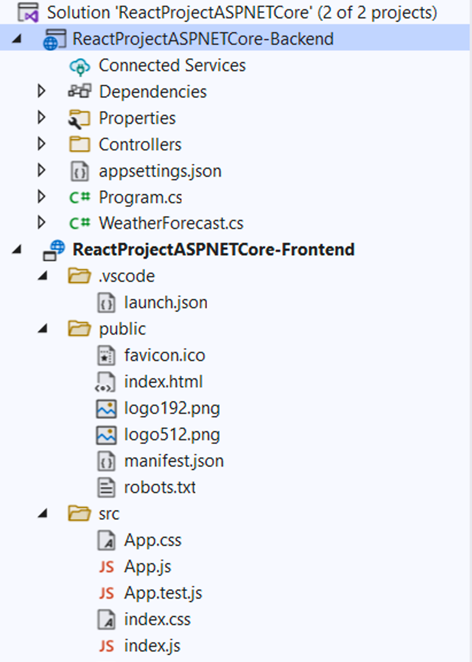The image size is (472, 662).
Task: Expand the Program.cs node
Action: [x=41, y=196]
